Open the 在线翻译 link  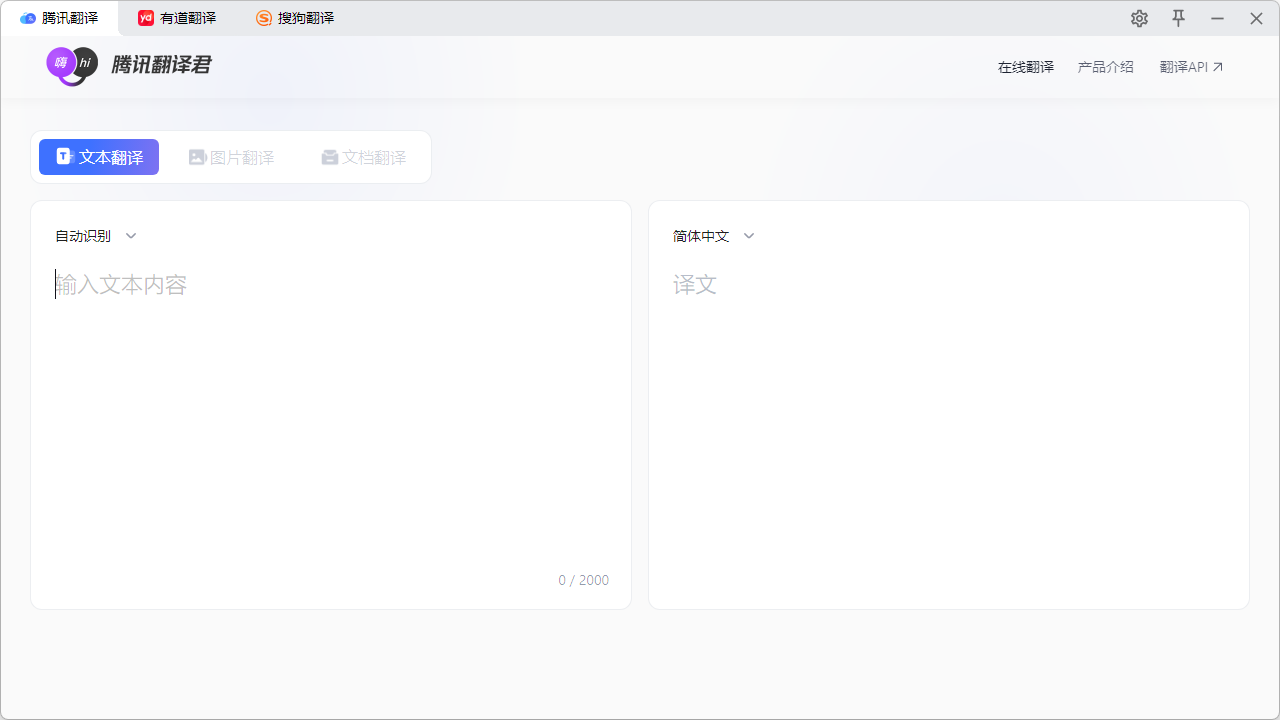1026,67
